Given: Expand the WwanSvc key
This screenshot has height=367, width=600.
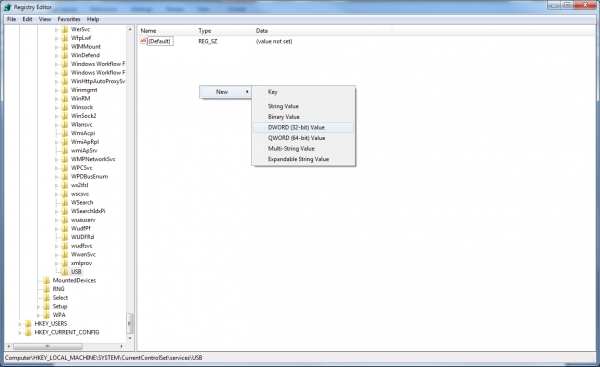Looking at the screenshot, I should (x=56, y=254).
